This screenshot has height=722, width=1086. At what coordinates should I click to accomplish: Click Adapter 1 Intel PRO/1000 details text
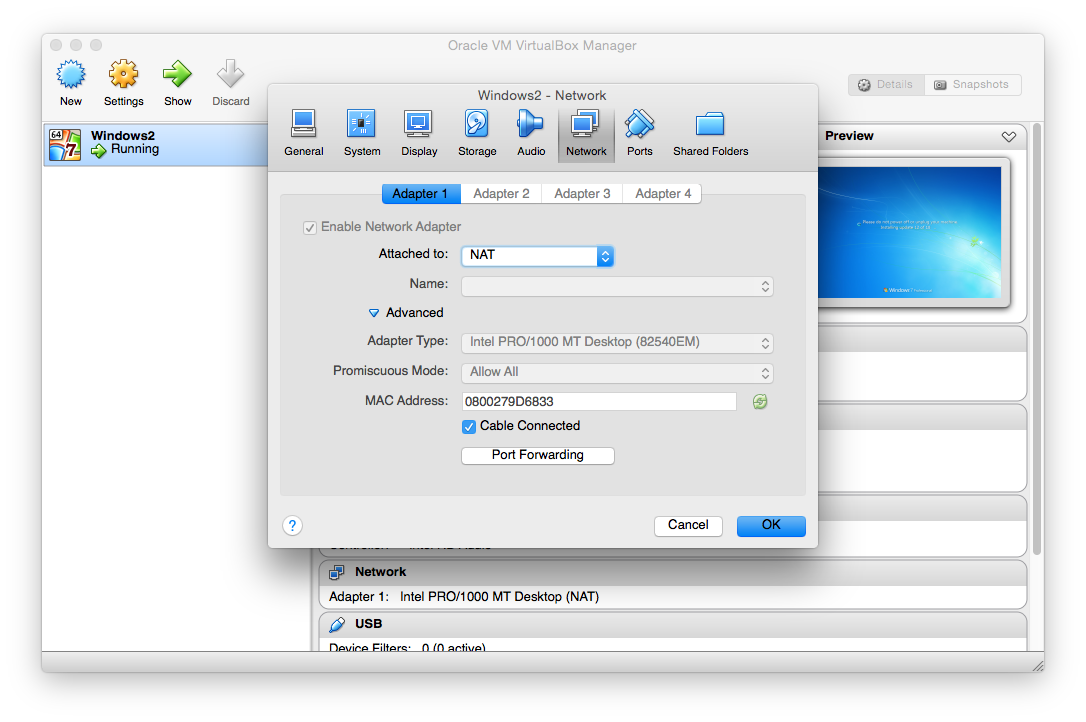[x=464, y=597]
